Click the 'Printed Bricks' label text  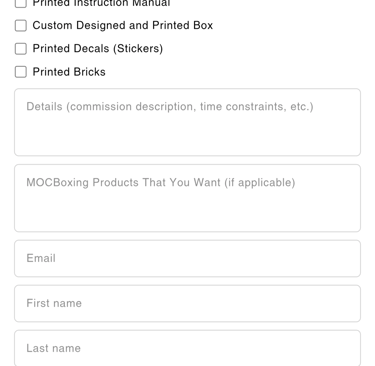(x=69, y=72)
